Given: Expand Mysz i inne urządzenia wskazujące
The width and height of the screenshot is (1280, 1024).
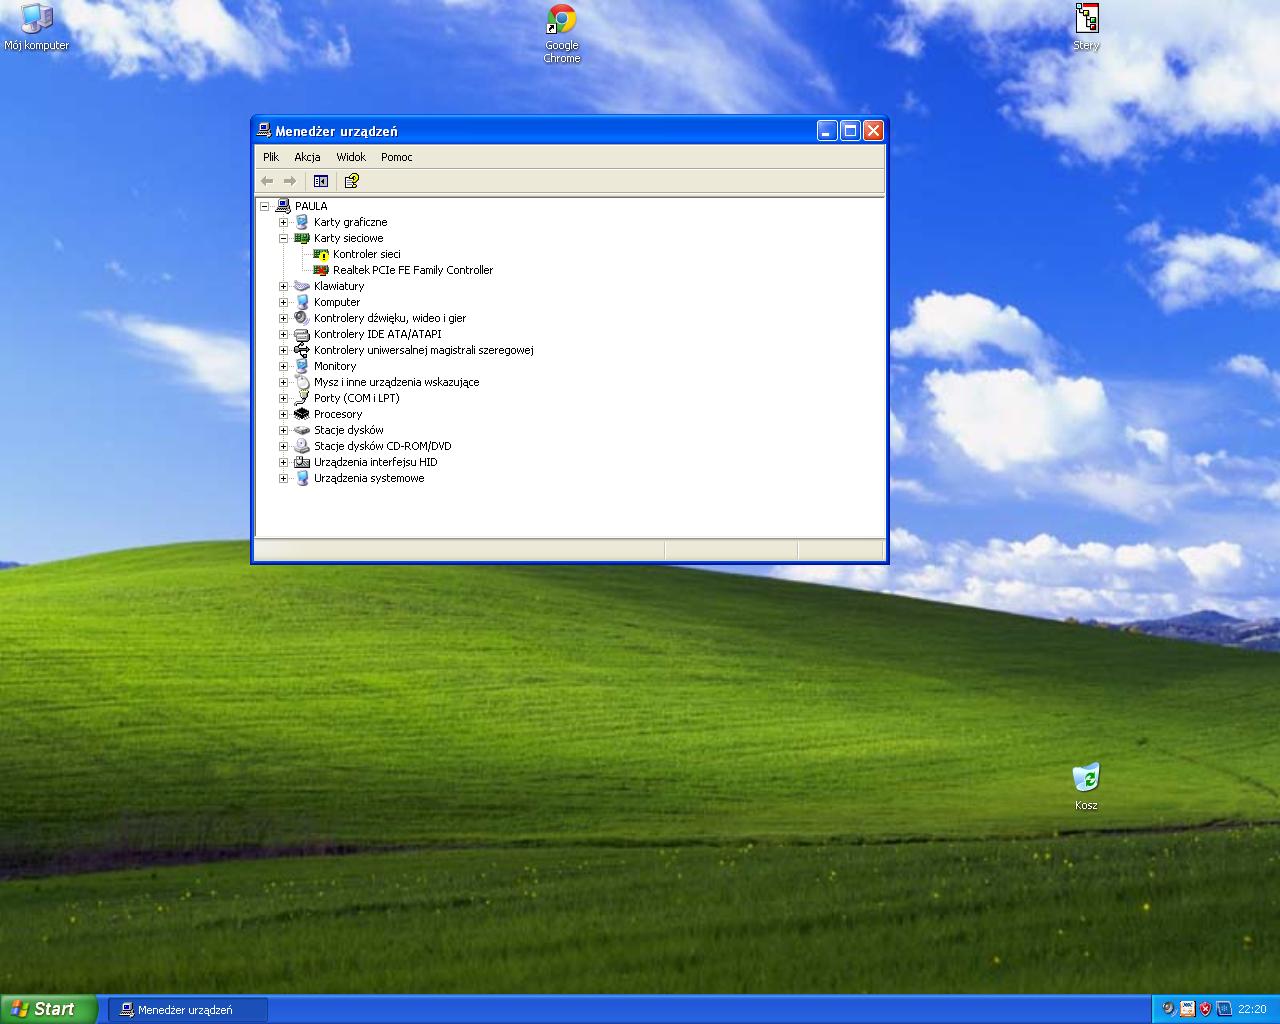Looking at the screenshot, I should pyautogui.click(x=283, y=382).
